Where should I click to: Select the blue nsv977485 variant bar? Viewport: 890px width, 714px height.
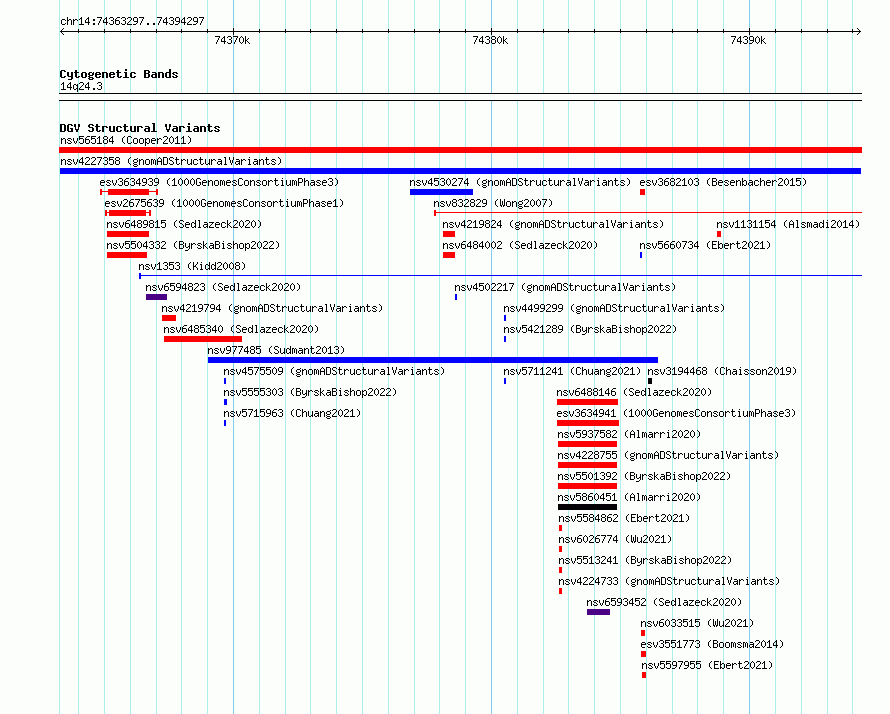click(x=433, y=360)
